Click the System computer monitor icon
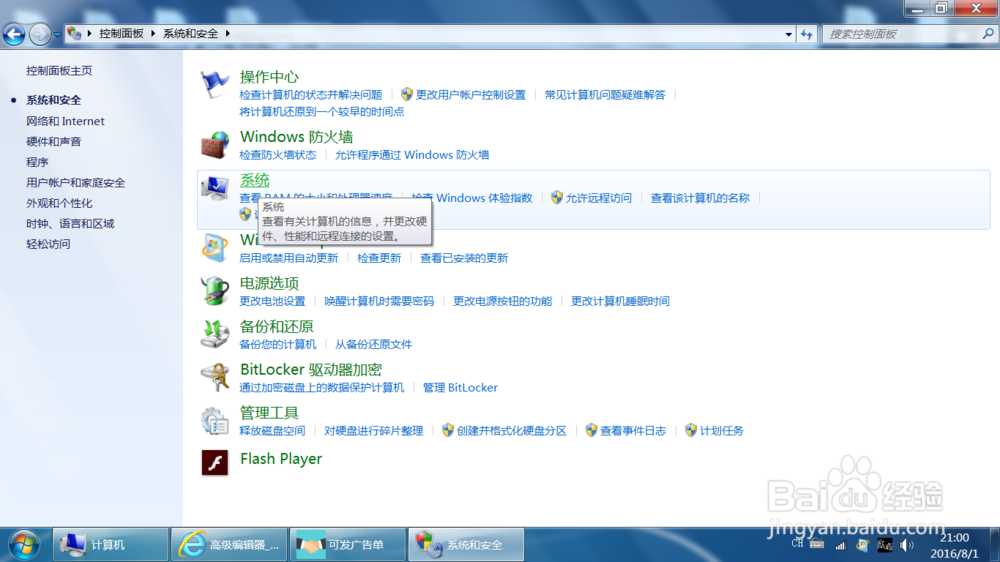This screenshot has height=562, width=1000. coord(215,188)
